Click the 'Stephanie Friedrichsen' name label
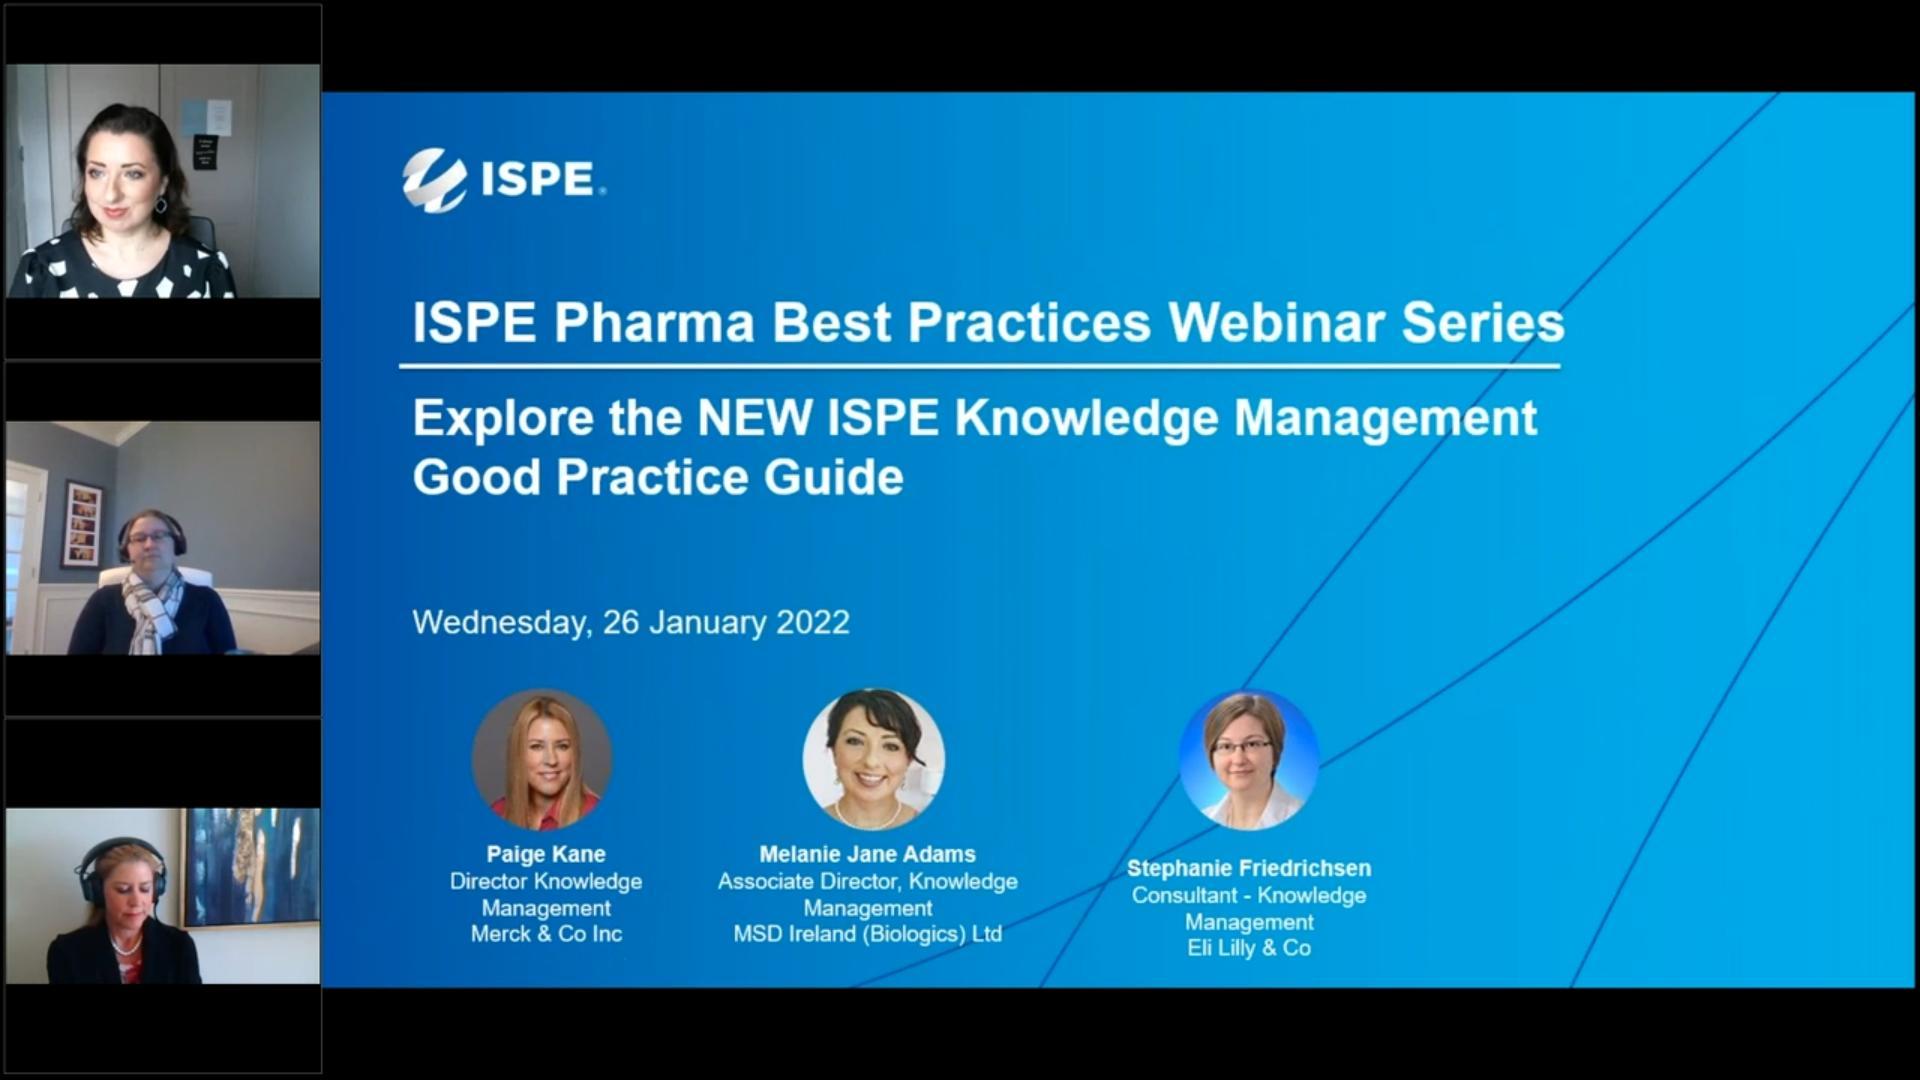This screenshot has width=1920, height=1080. coord(1248,868)
